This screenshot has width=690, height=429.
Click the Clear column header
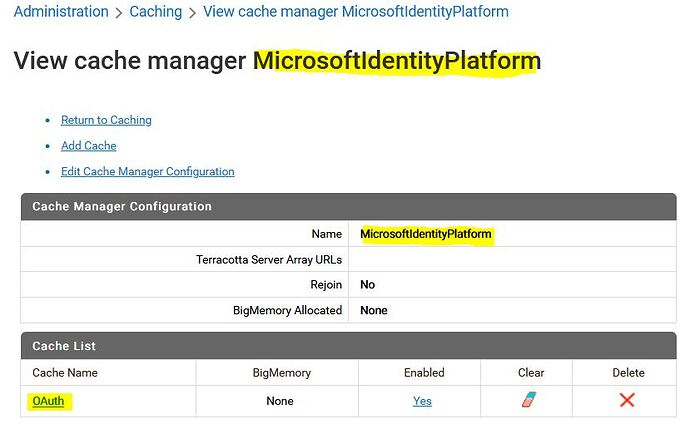pyautogui.click(x=531, y=373)
